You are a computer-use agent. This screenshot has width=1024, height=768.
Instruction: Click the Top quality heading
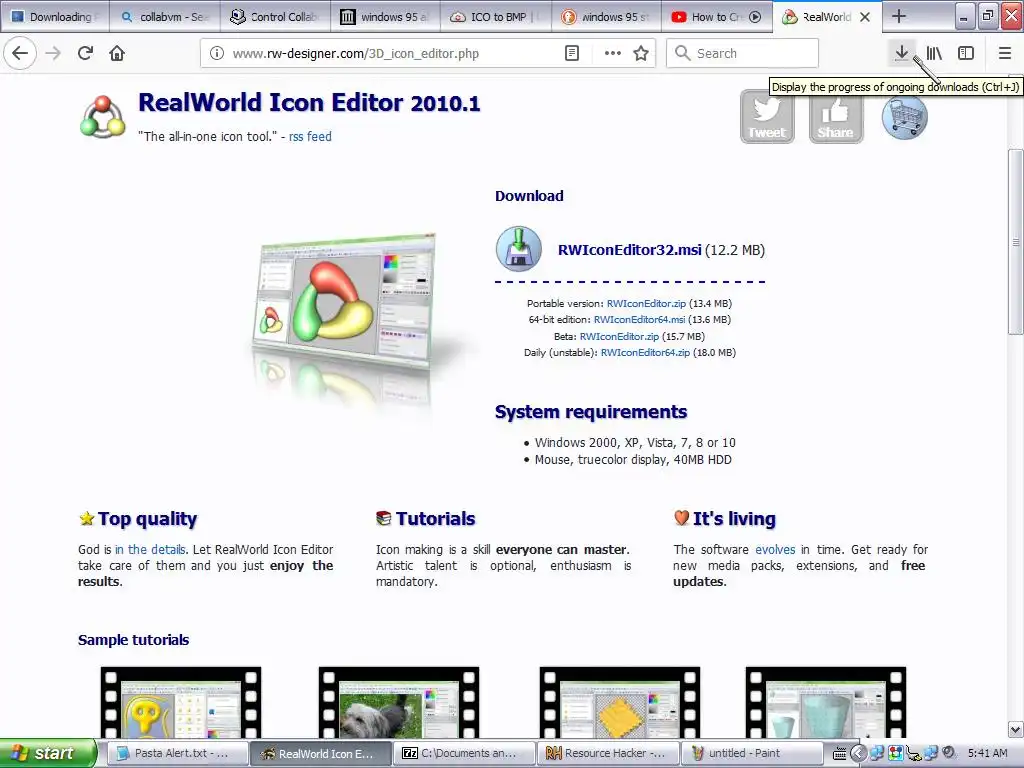point(148,519)
